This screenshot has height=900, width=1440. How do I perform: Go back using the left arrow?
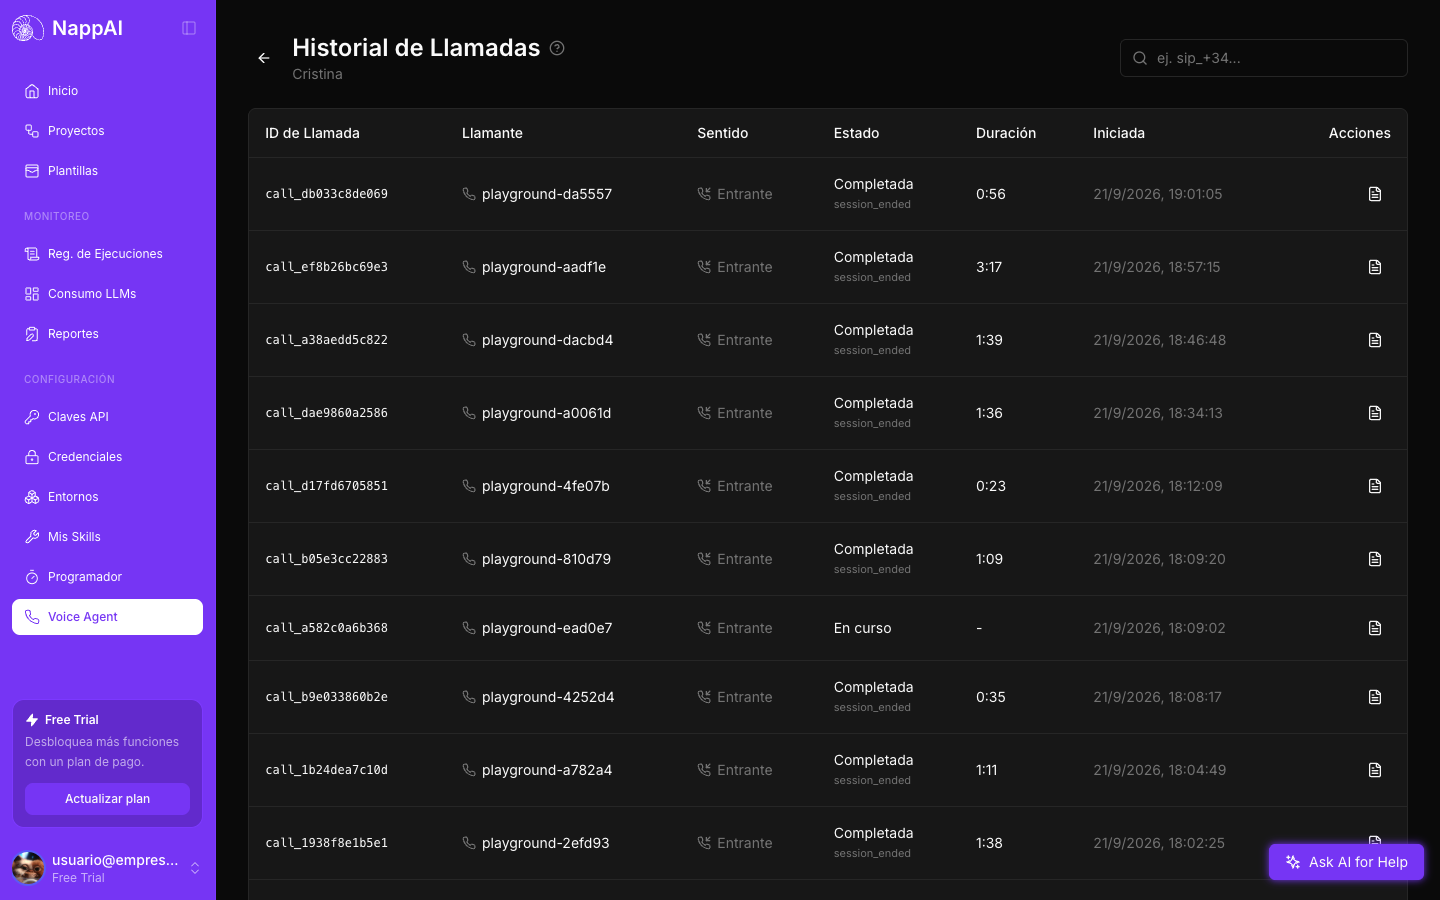(x=264, y=58)
